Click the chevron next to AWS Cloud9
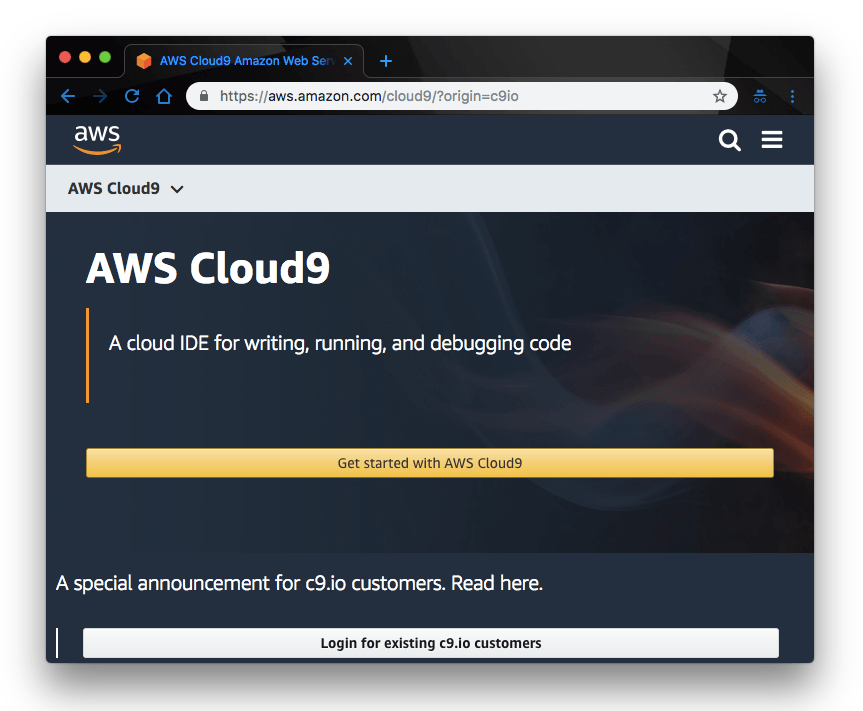Screen dimensions: 863x711 pos(177,189)
